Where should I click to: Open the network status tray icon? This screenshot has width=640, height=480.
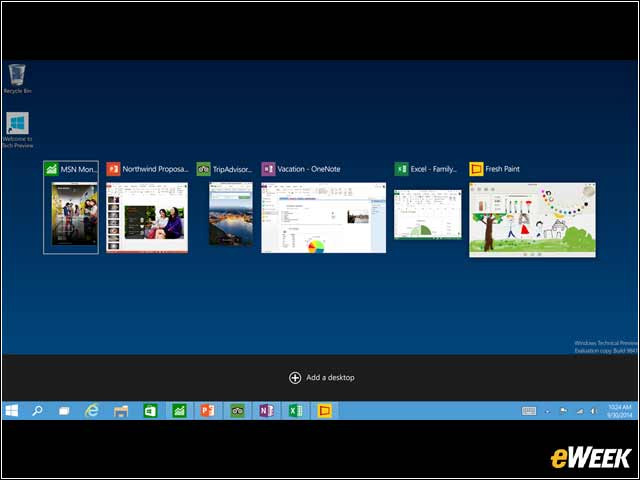click(x=580, y=411)
